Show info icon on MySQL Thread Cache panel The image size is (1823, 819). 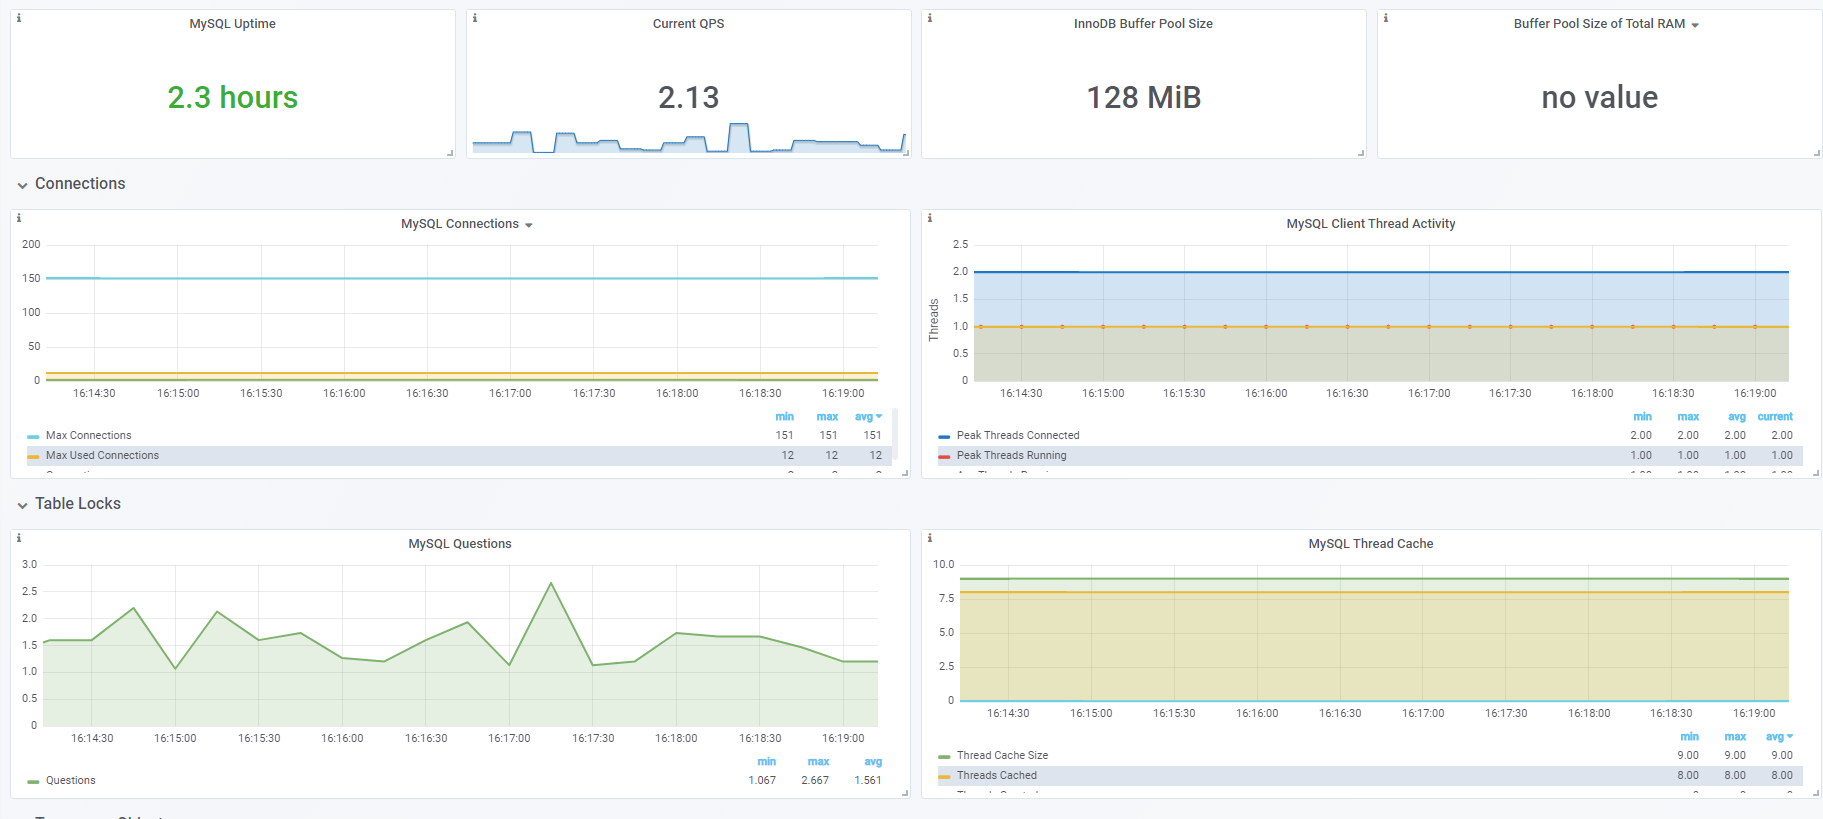[930, 538]
